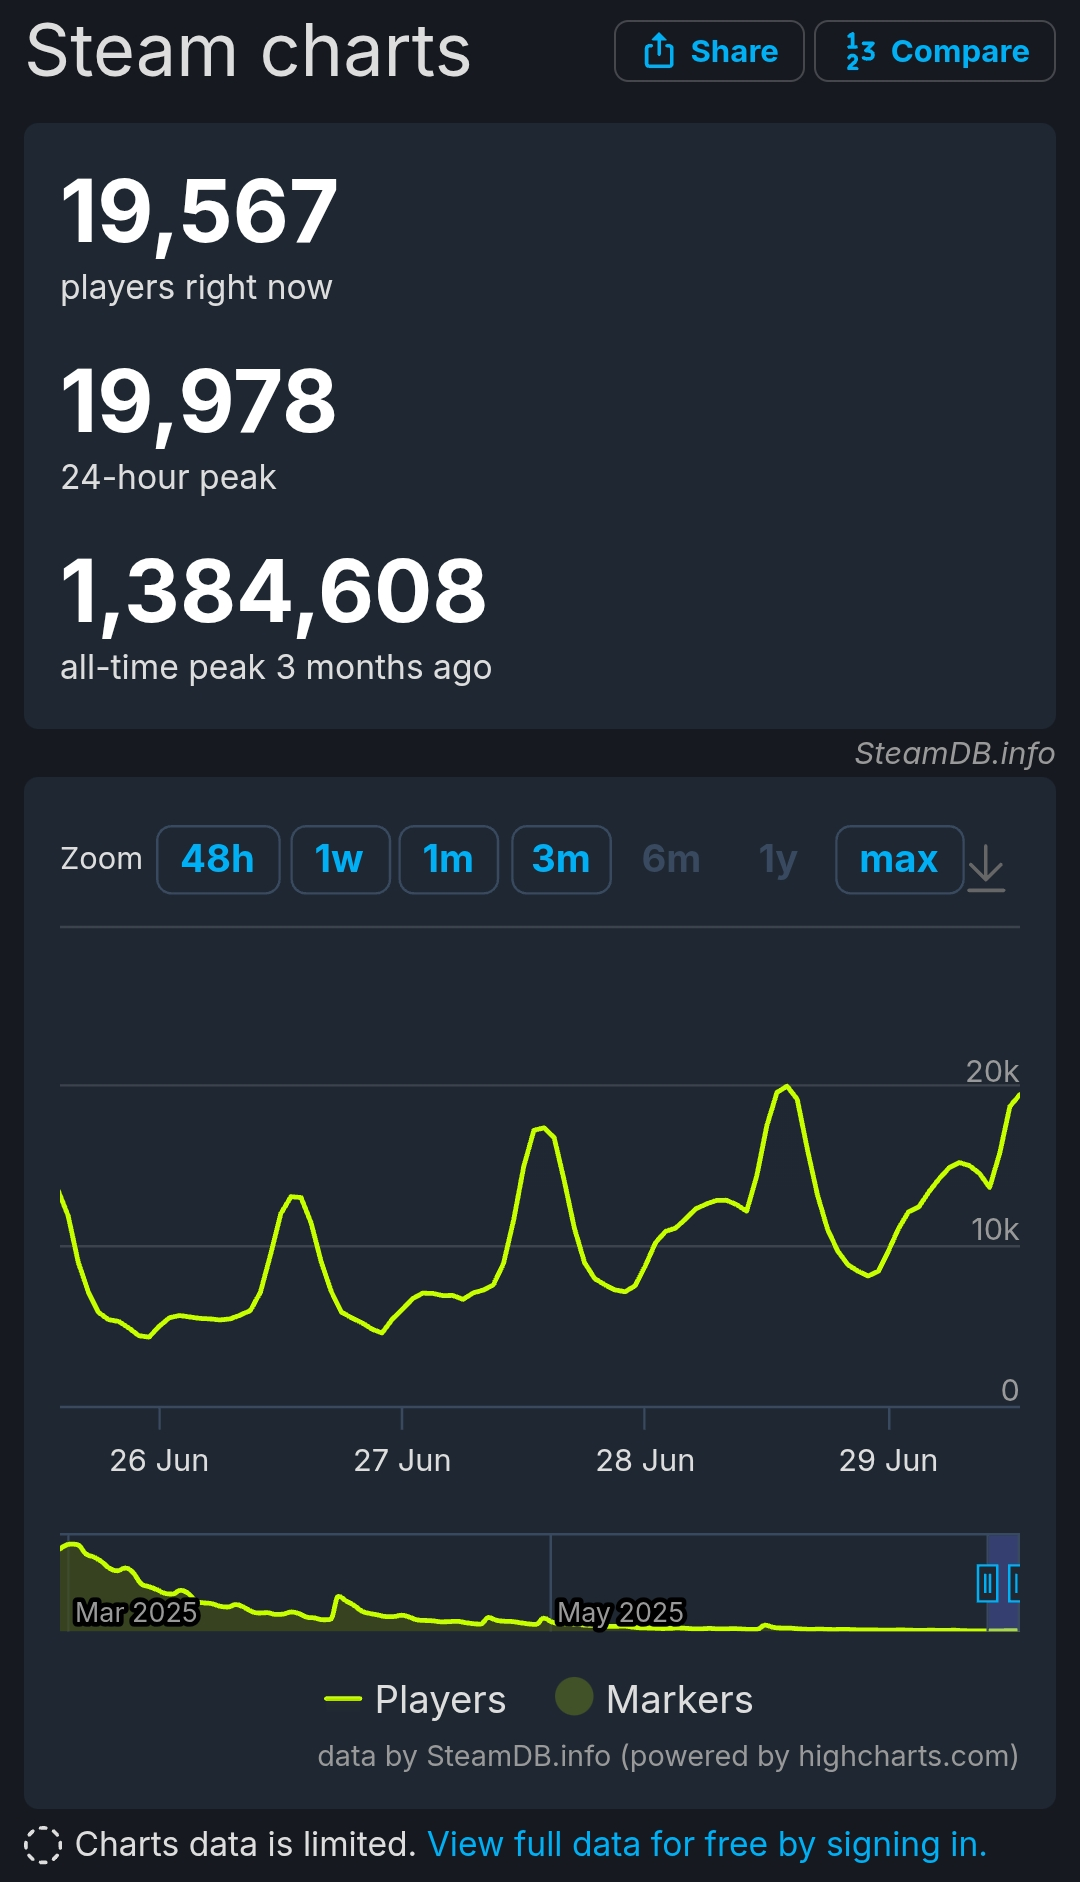Image resolution: width=1080 pixels, height=1882 pixels.
Task: Click the dashed circle limited-data icon
Action: pyautogui.click(x=43, y=1845)
